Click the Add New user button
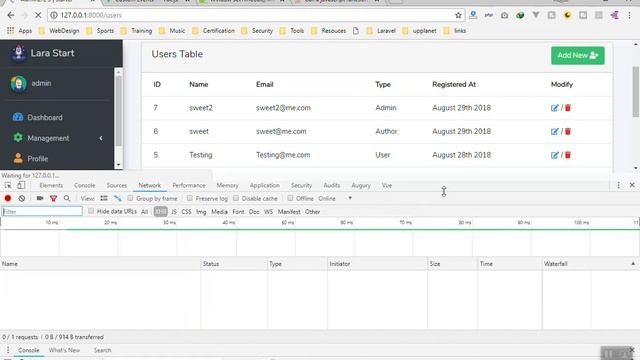640x360 pixels. pos(578,56)
